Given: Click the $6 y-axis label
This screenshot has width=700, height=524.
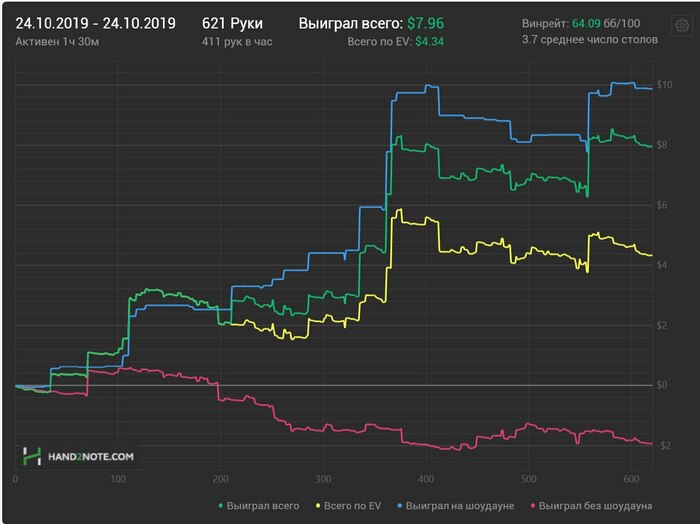Looking at the screenshot, I should pos(662,205).
